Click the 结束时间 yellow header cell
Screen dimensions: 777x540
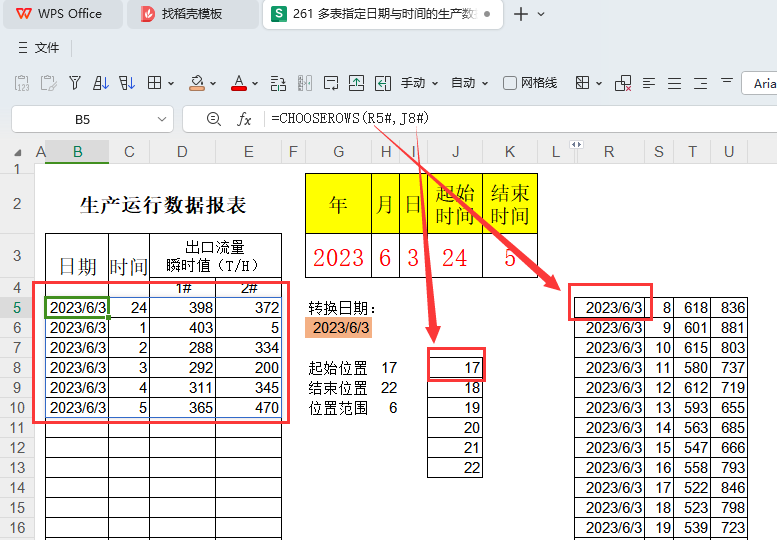pyautogui.click(x=510, y=204)
